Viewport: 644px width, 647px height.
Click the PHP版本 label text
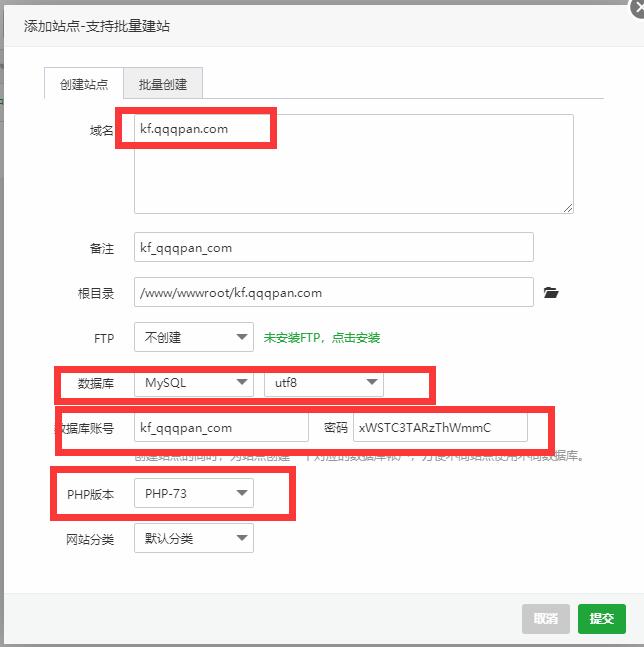pos(90,493)
